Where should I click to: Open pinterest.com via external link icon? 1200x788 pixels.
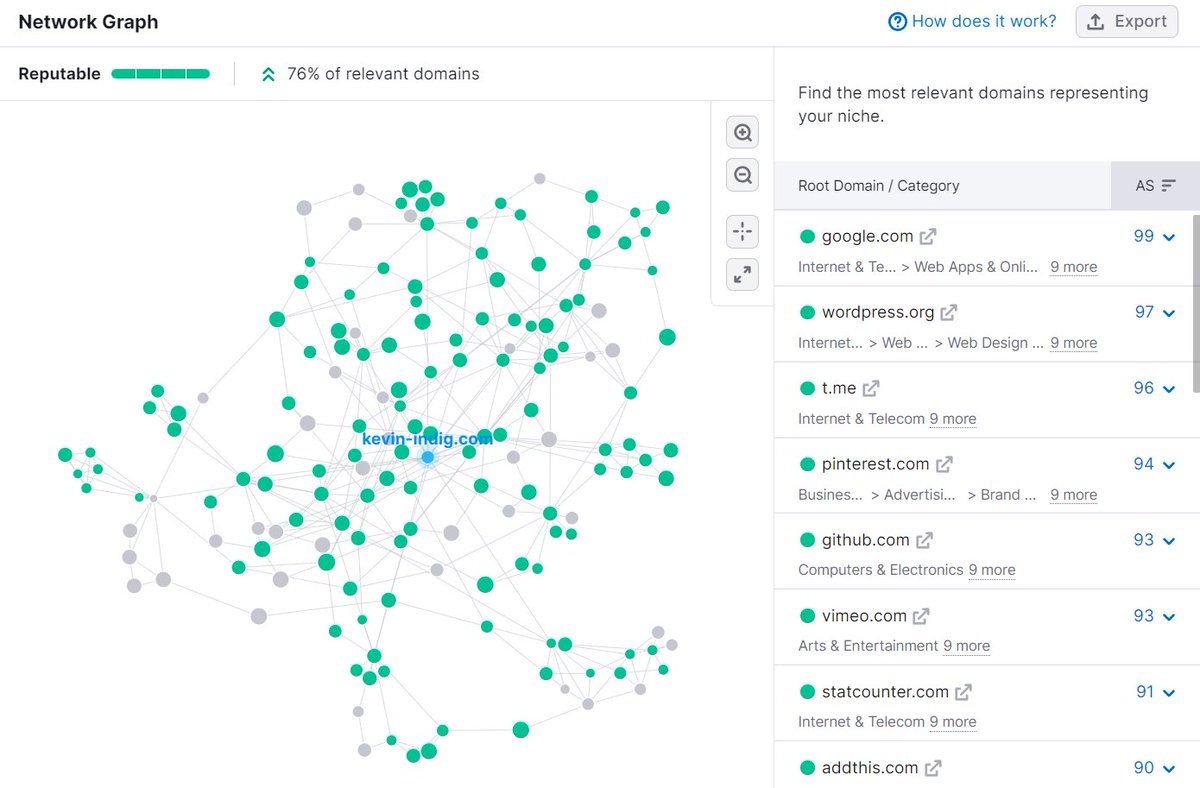pos(943,463)
